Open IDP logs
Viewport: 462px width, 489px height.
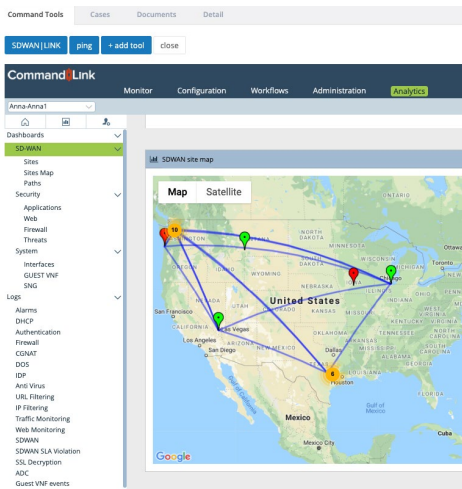[x=21, y=375]
